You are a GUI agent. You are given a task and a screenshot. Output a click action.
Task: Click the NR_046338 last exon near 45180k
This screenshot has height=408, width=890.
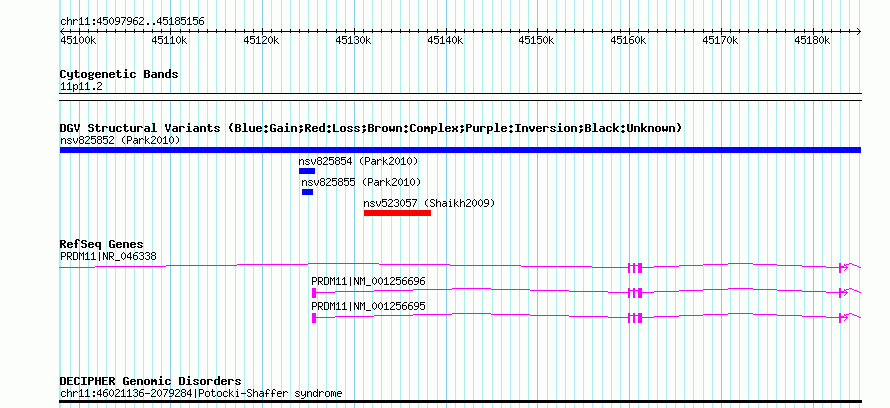point(841,268)
